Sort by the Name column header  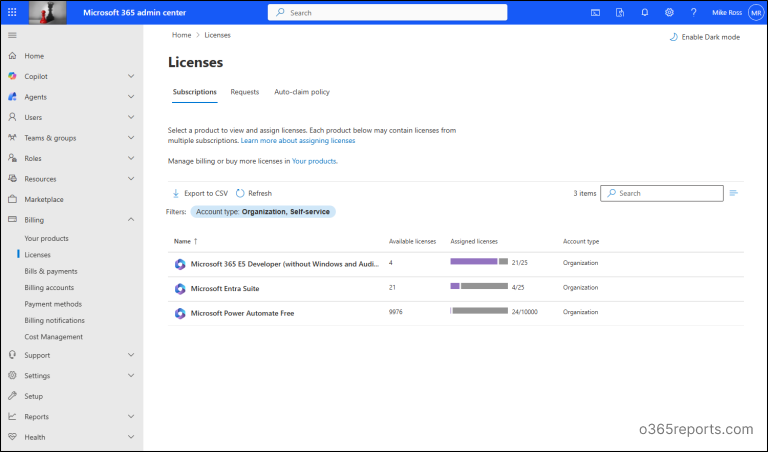(185, 241)
